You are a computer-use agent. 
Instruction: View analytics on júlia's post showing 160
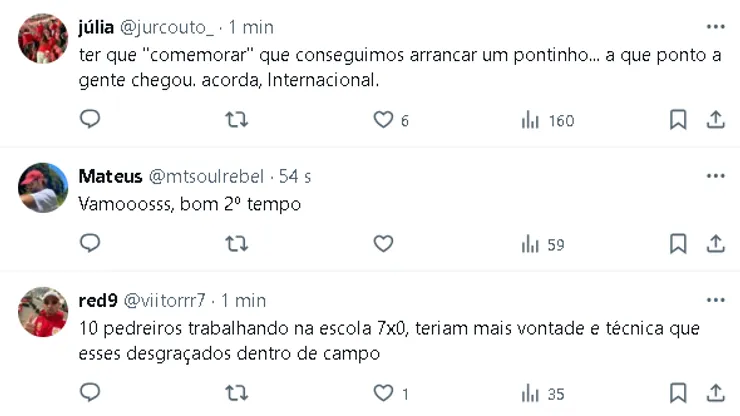(547, 120)
